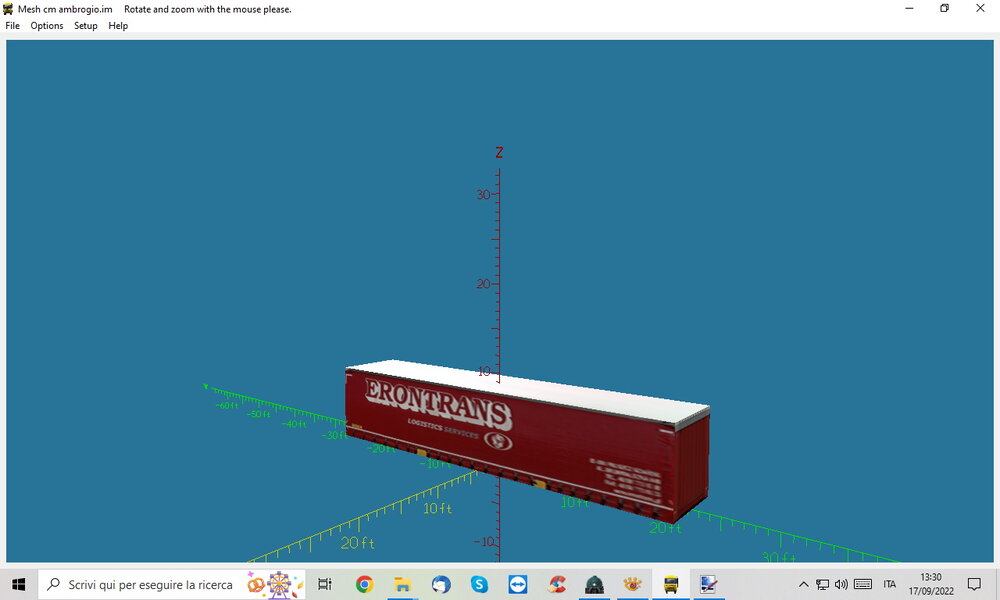The height and width of the screenshot is (600, 1000).
Task: Open CCleaner from the taskbar
Action: tap(556, 584)
